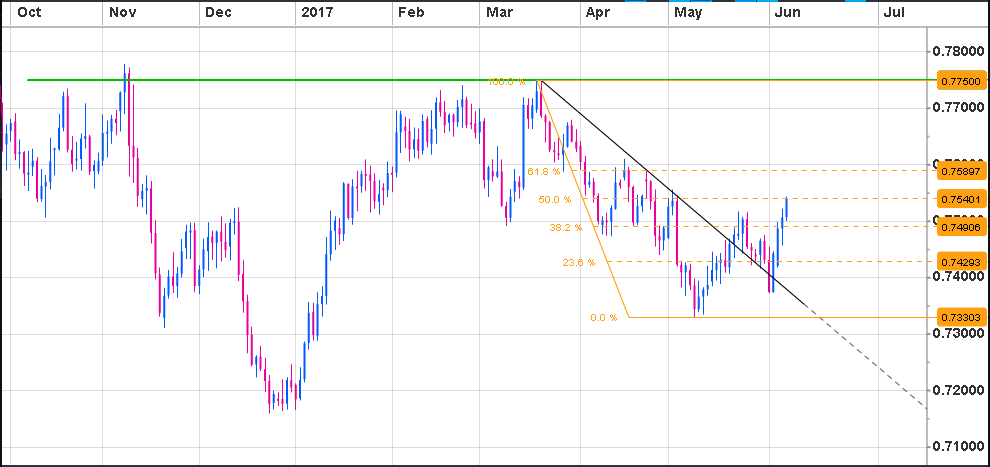Screen dimensions: 990x467
Task: Click the 0.71000 price axis value
Action: click(960, 447)
